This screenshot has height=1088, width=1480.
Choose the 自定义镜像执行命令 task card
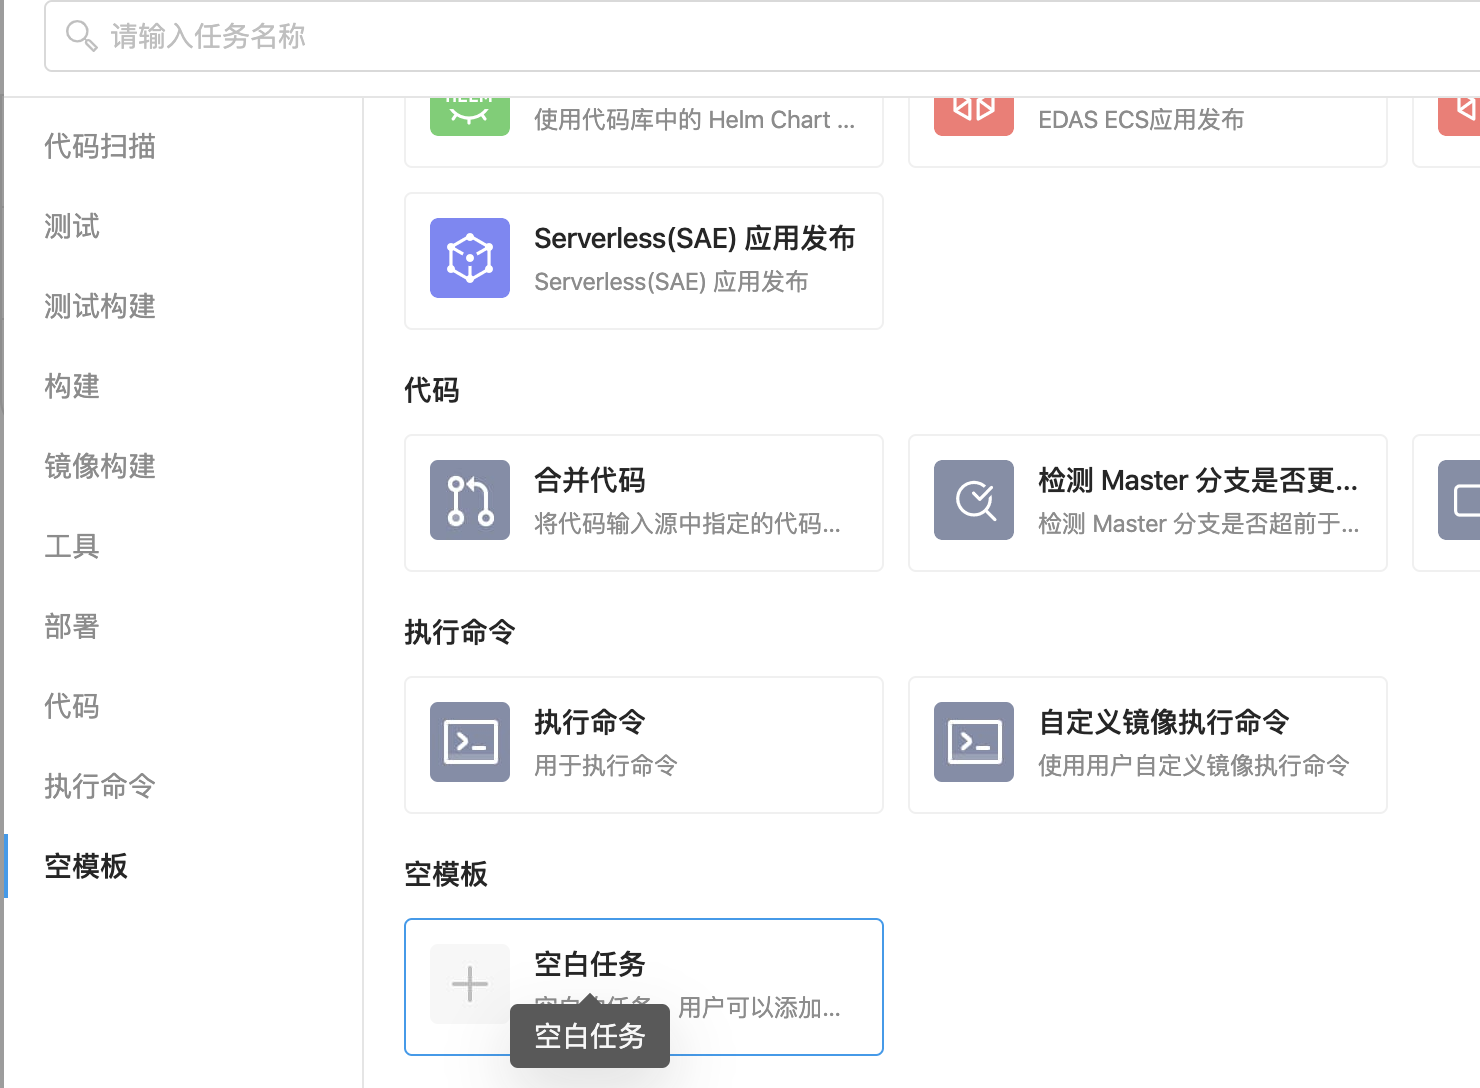coord(1148,745)
